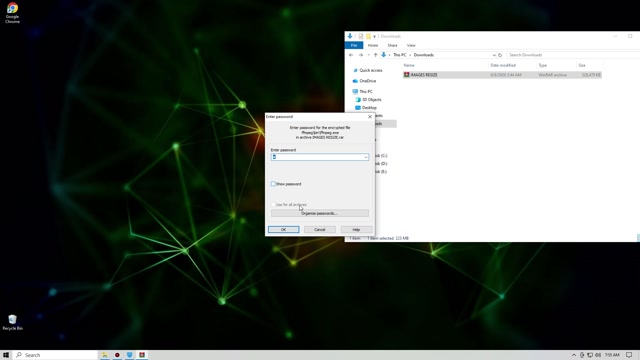640x360 pixels.
Task: Click the taskbar Search box
Action: click(x=56, y=355)
